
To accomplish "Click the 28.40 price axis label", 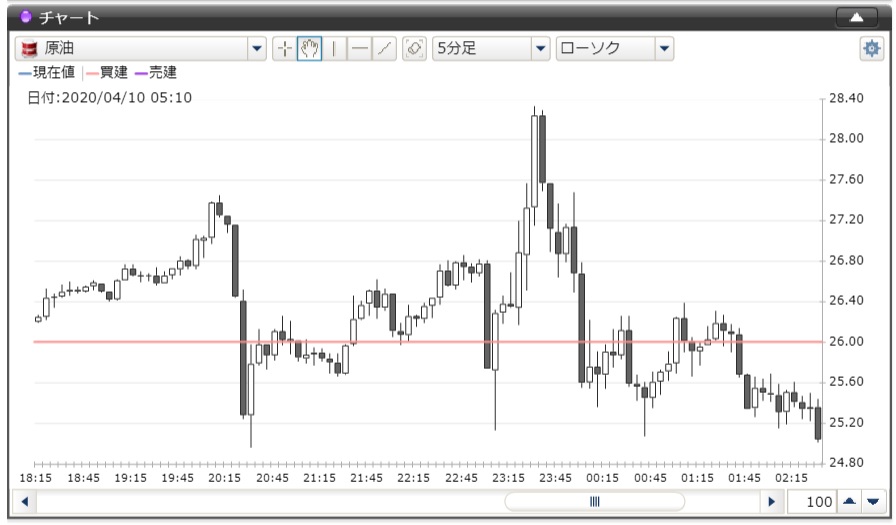I will 846,98.
